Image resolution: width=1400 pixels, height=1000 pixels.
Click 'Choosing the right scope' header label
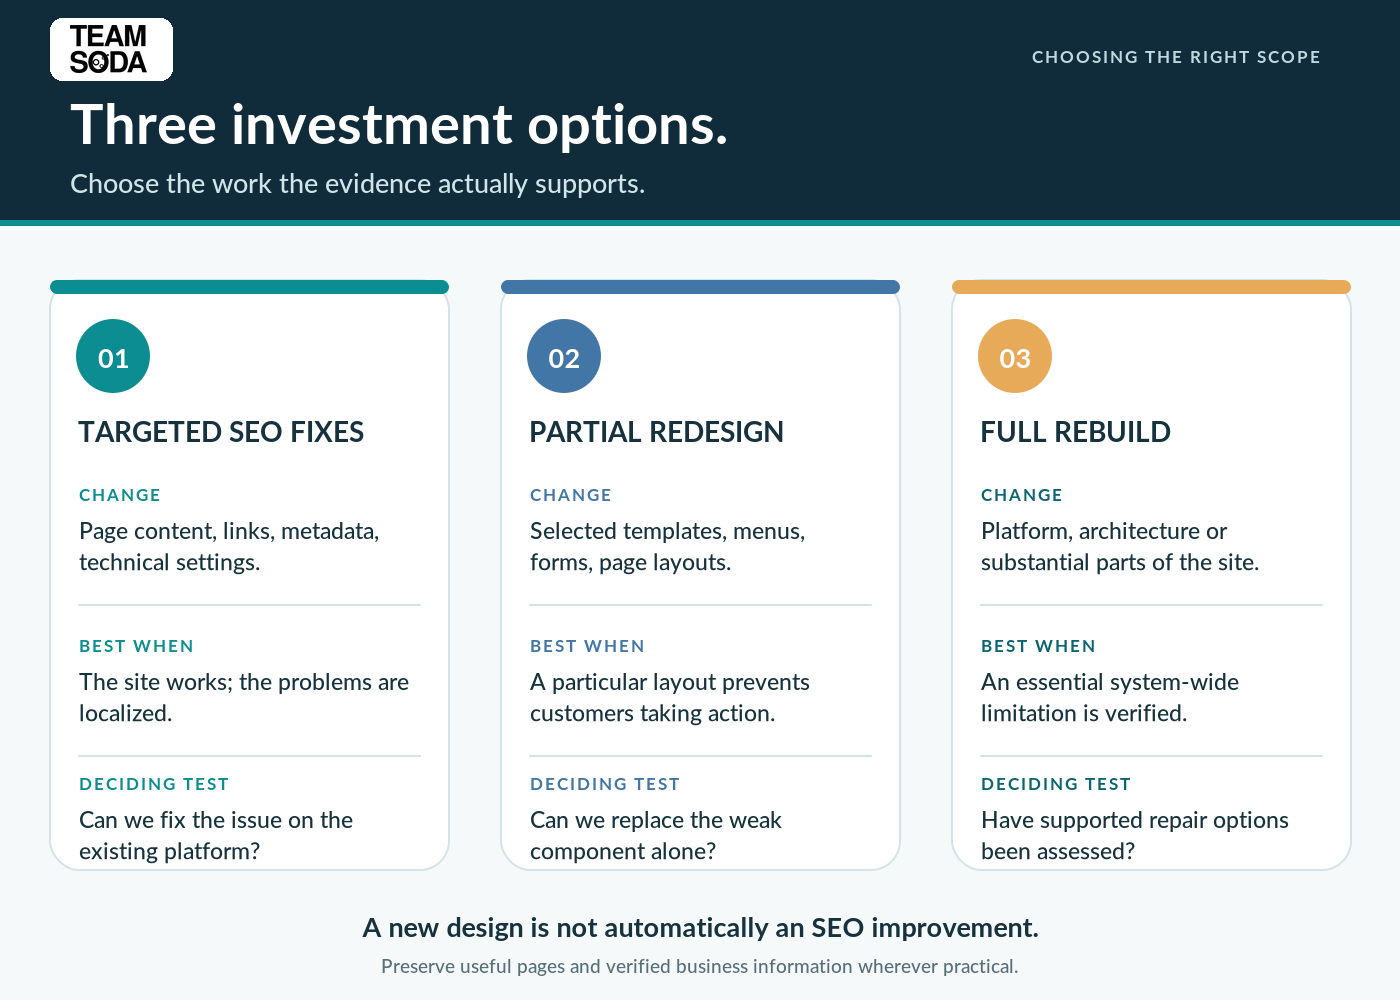[x=1176, y=57]
